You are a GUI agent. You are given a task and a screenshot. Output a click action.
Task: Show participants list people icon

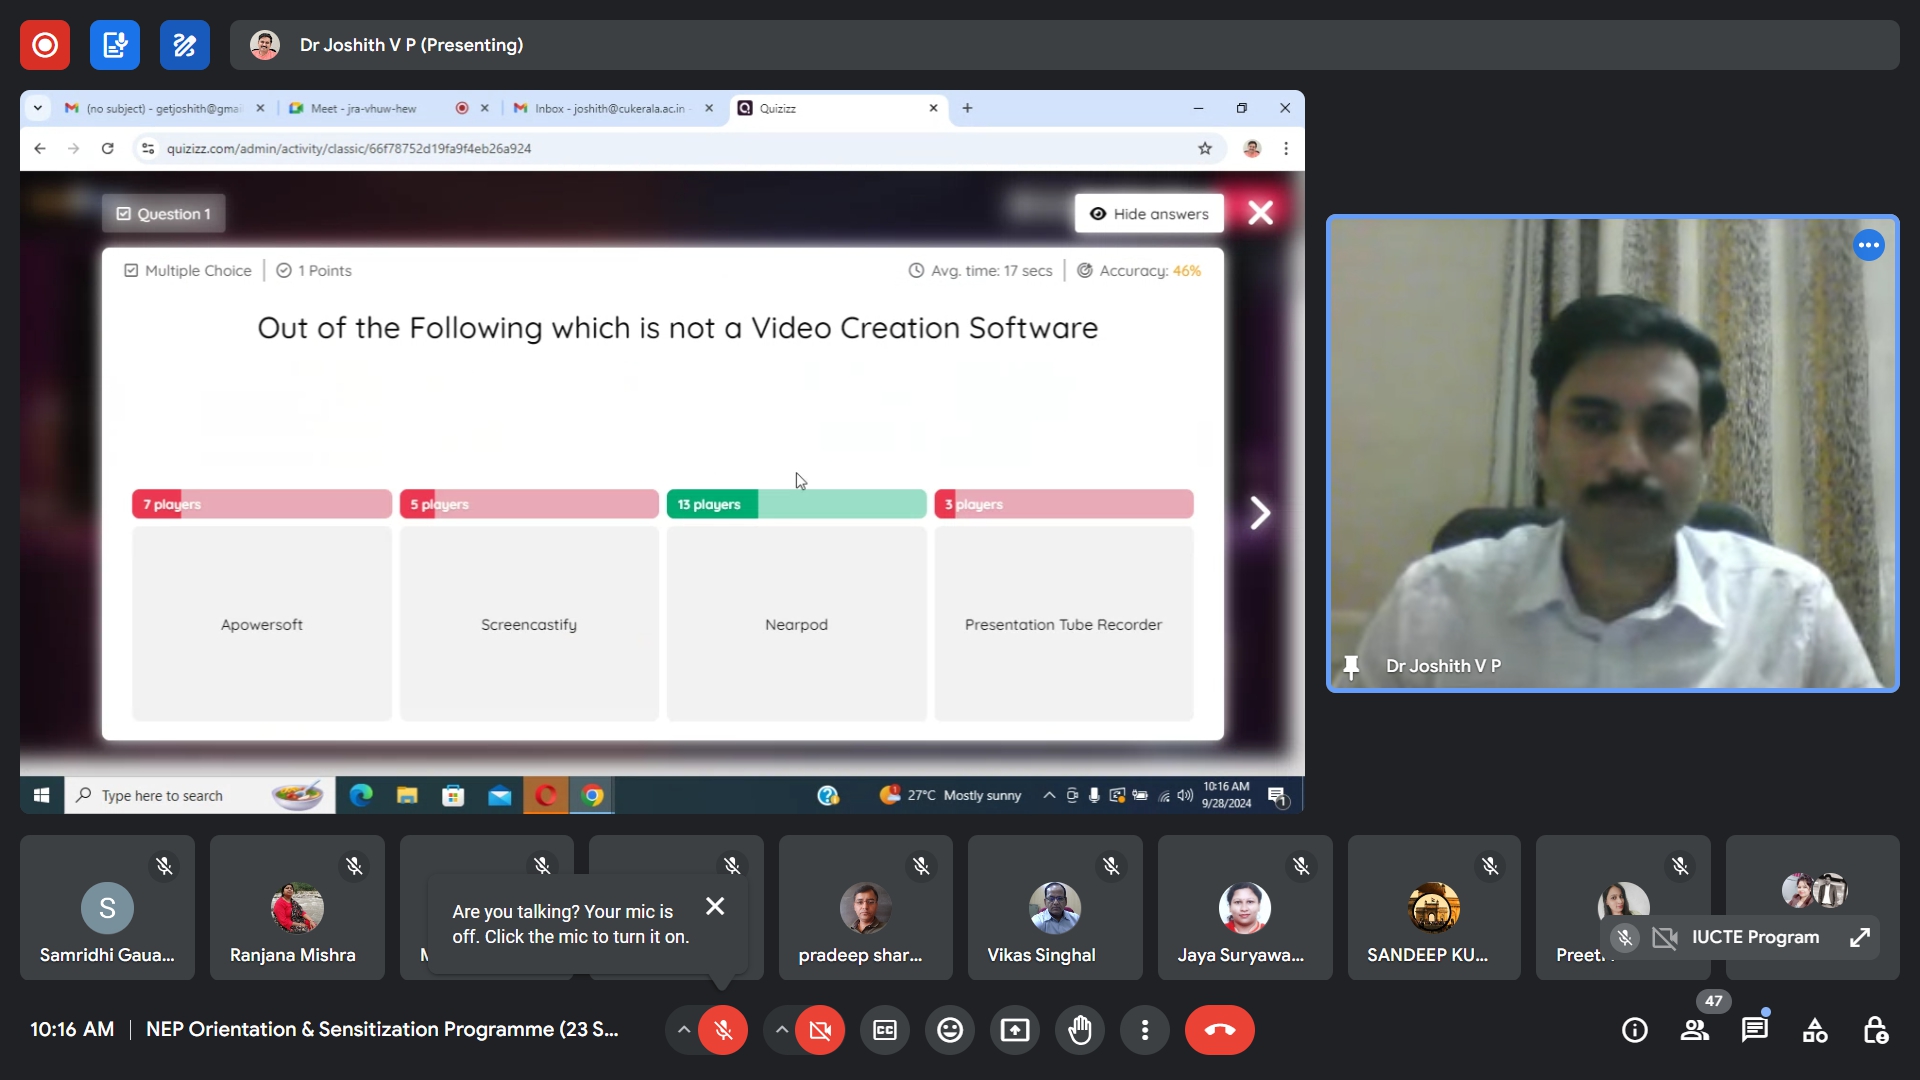click(x=1695, y=1030)
